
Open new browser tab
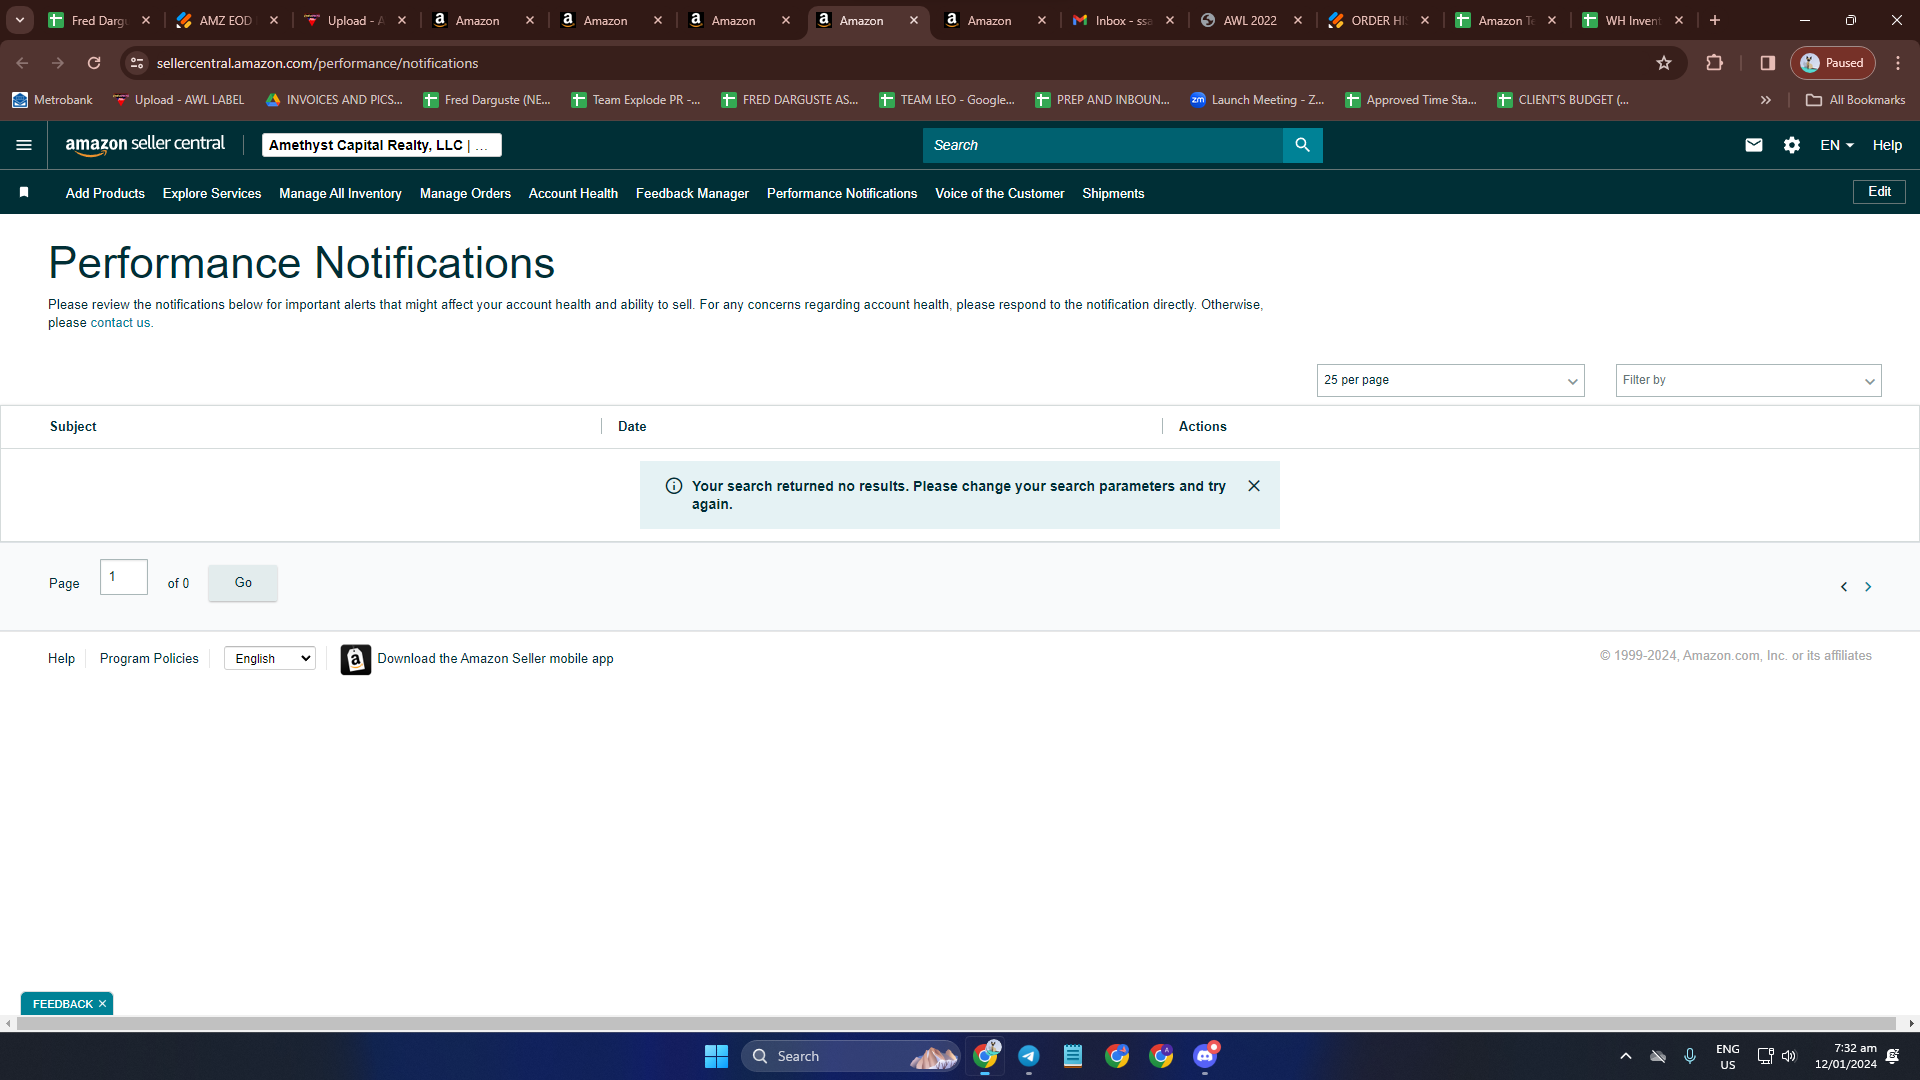(x=1715, y=20)
